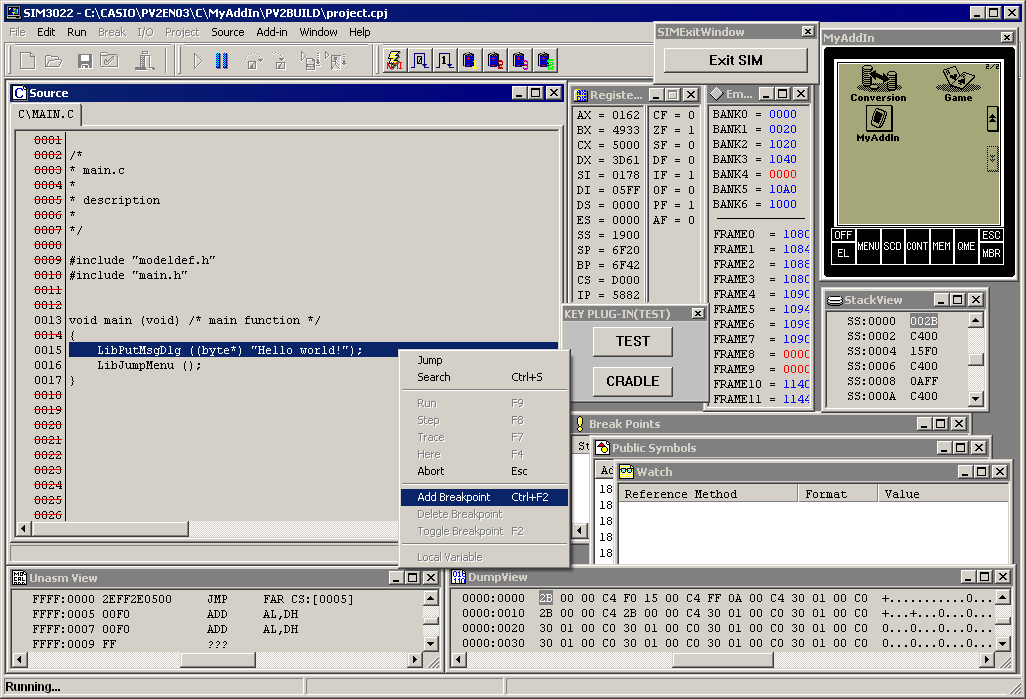
Task: Tap the MENU key on emulated device
Action: point(868,246)
